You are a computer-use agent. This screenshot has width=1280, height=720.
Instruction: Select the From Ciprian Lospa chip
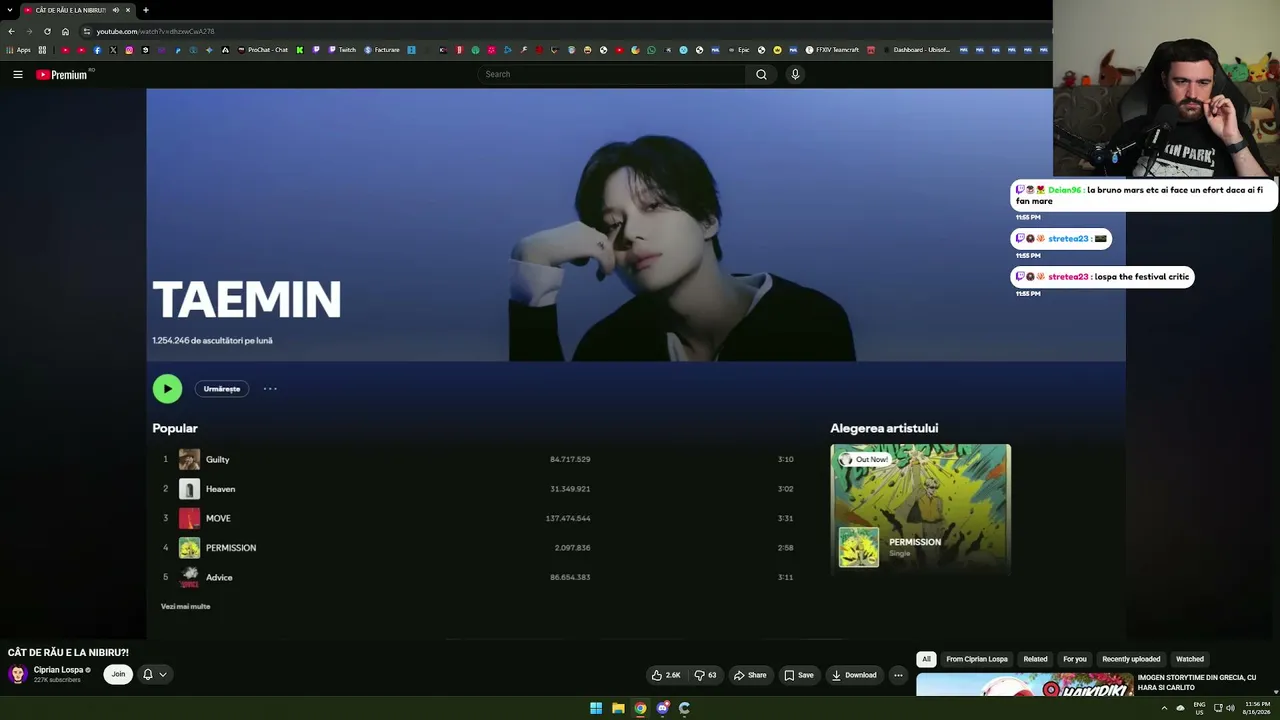tap(977, 659)
